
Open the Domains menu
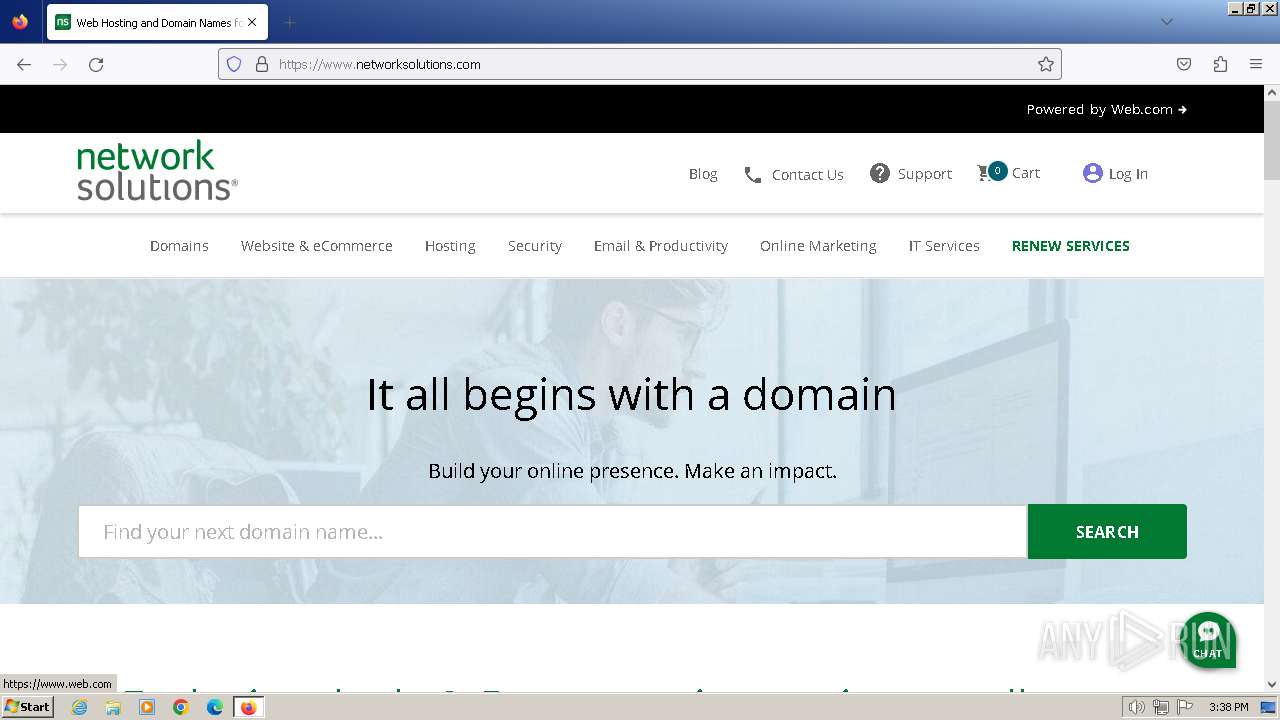(x=179, y=246)
